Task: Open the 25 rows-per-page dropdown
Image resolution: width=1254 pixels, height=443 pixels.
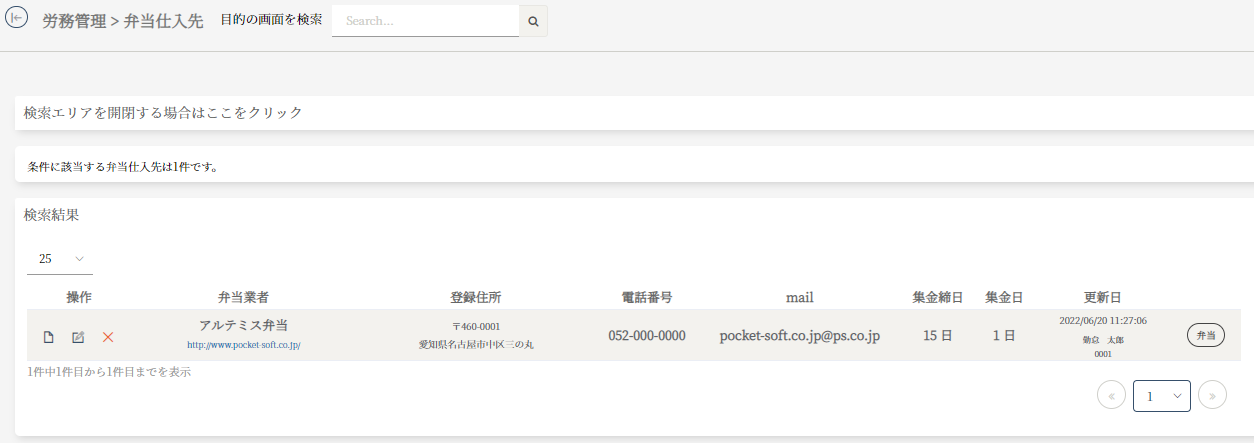Action: click(x=60, y=259)
